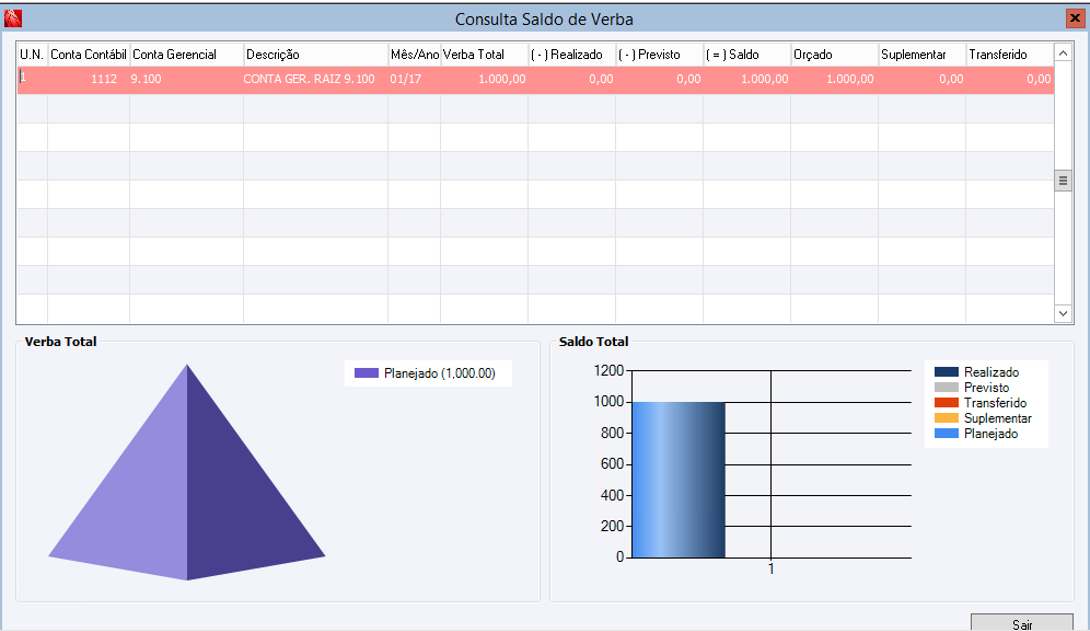Click the Transferido value 0,00 cell

[1010, 79]
